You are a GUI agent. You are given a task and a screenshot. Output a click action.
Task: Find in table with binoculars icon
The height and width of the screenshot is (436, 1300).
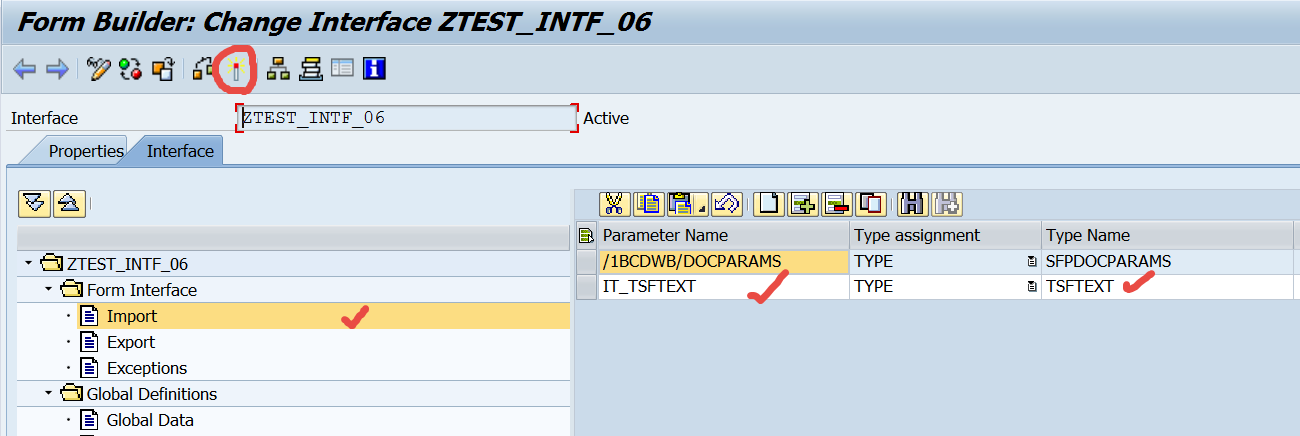click(911, 204)
